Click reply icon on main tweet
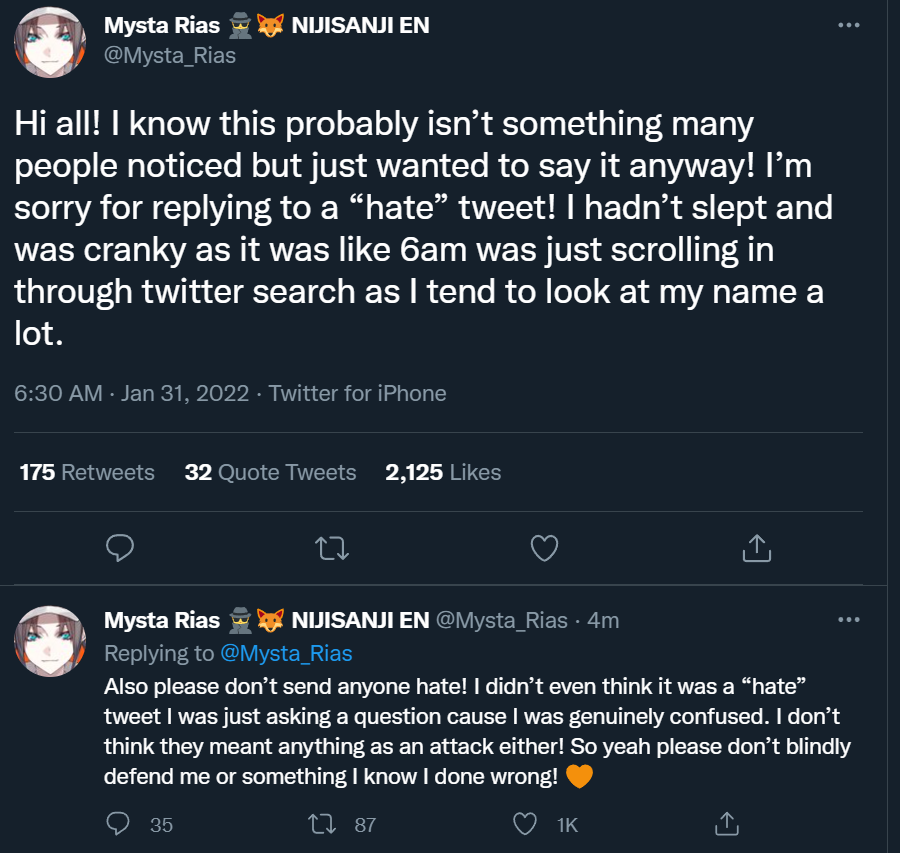Viewport: 900px width, 853px height. (120, 548)
